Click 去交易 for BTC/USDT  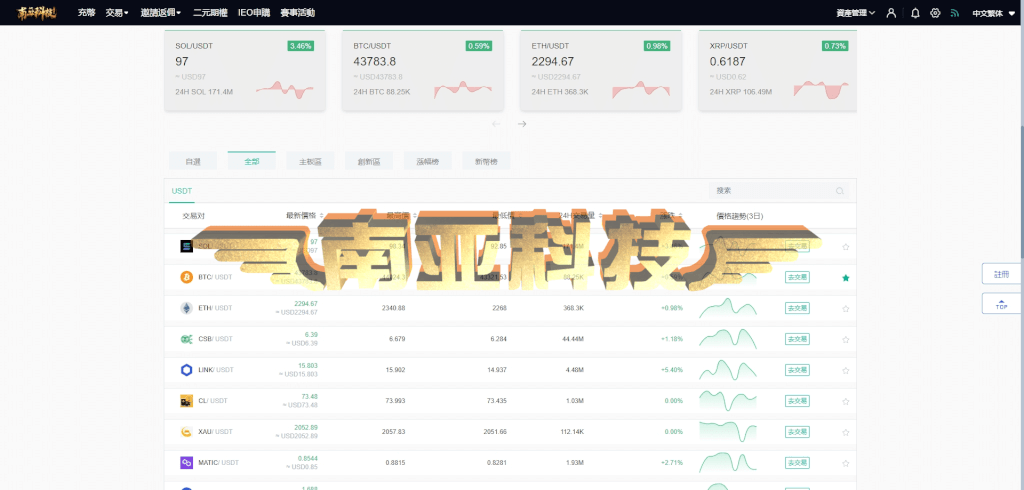tap(797, 277)
